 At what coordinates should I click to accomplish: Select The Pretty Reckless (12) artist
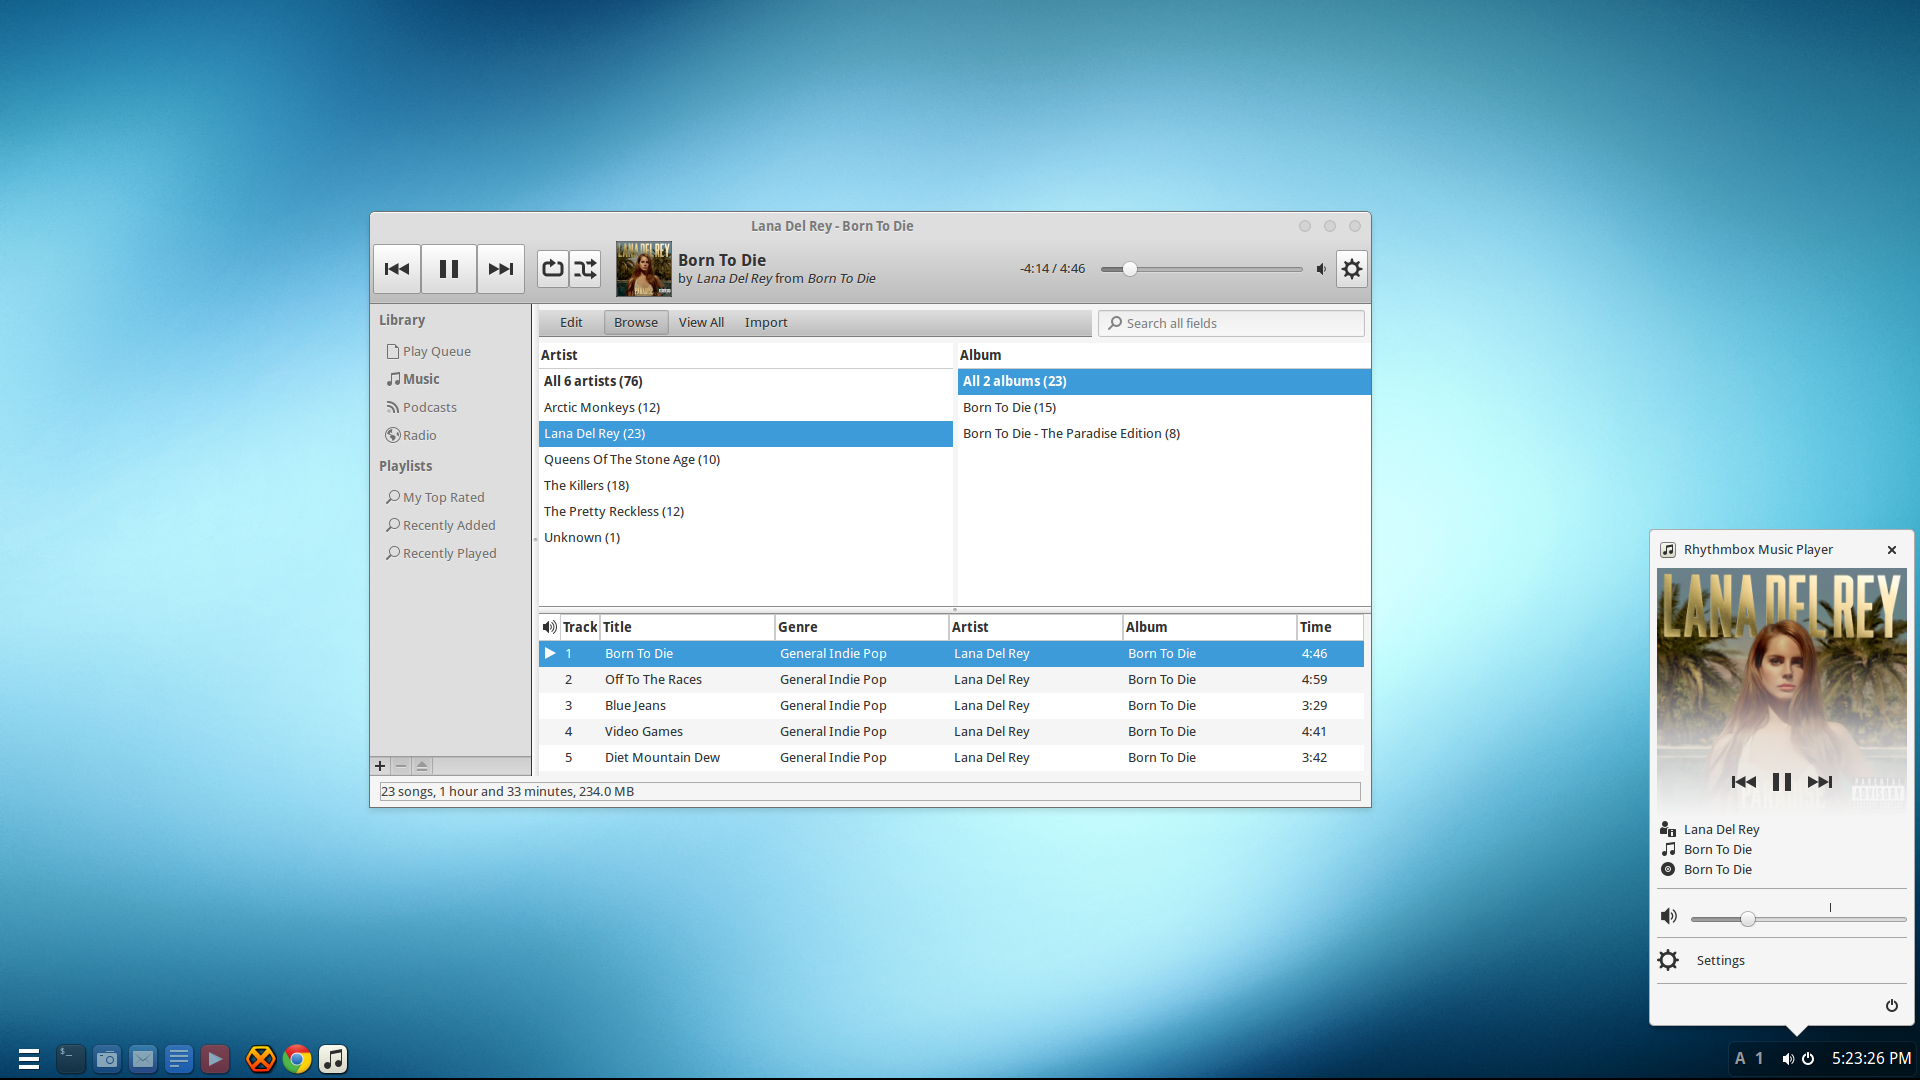(x=746, y=511)
